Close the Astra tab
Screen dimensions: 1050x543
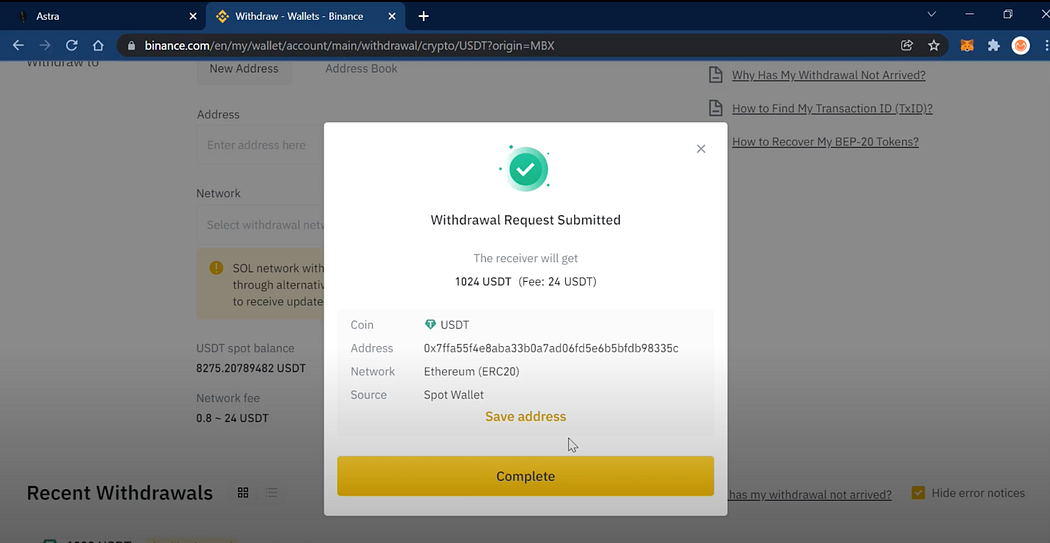[x=193, y=16]
